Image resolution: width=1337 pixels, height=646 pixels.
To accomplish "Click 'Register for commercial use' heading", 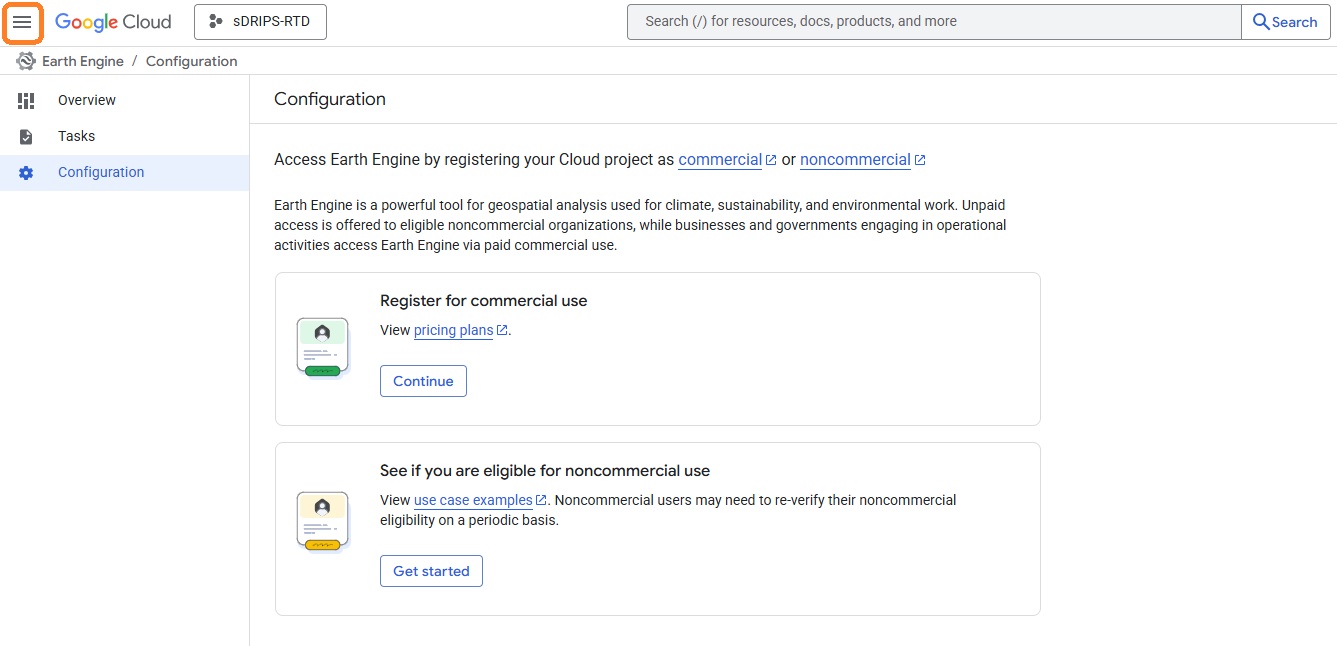I will [484, 300].
